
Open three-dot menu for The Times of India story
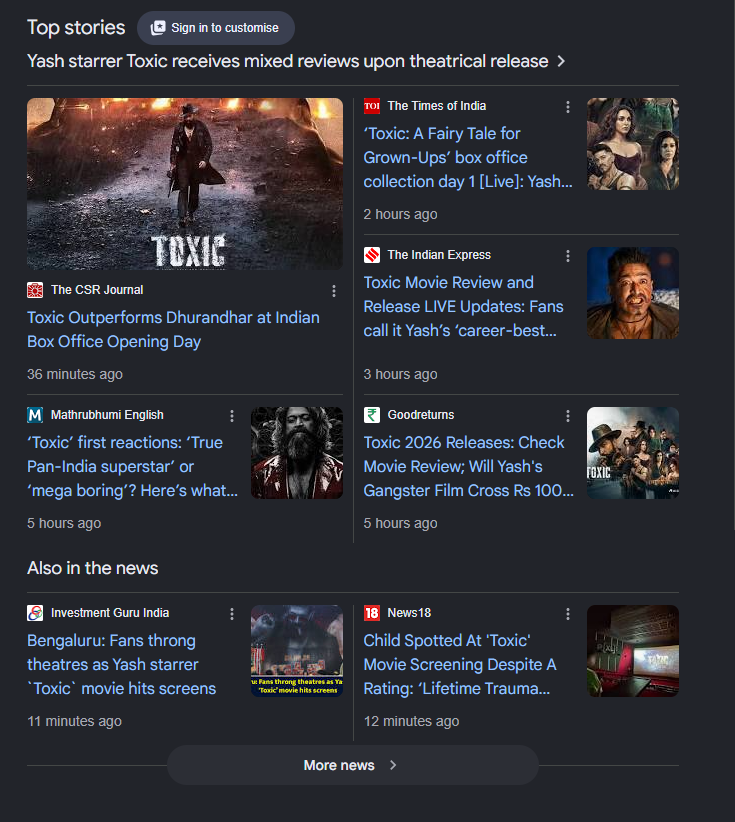[x=568, y=107]
